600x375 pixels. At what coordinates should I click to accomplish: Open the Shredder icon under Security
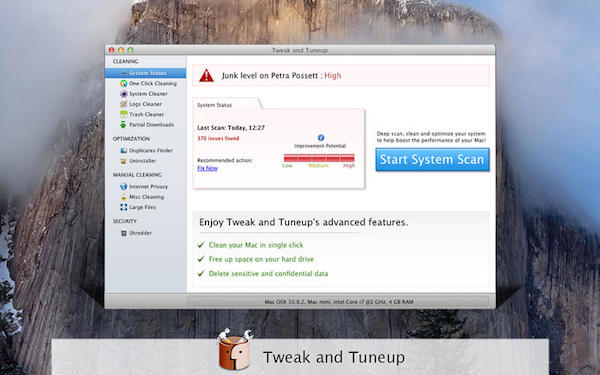click(x=124, y=233)
